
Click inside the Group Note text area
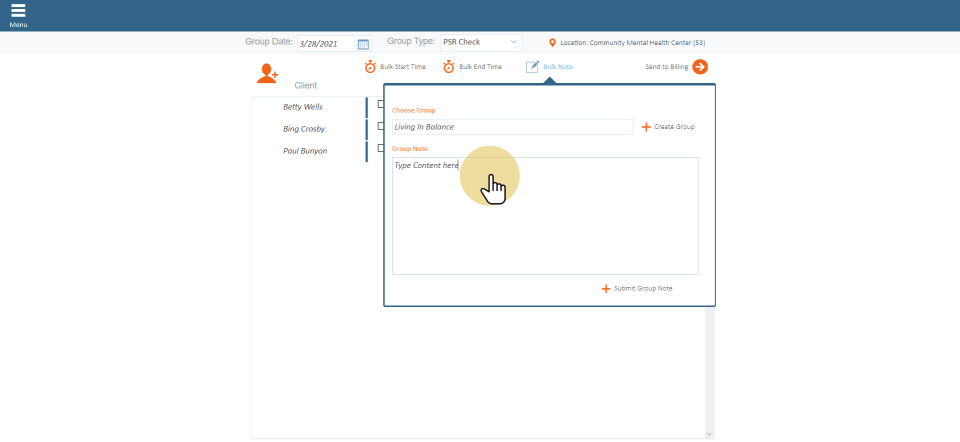[545, 215]
